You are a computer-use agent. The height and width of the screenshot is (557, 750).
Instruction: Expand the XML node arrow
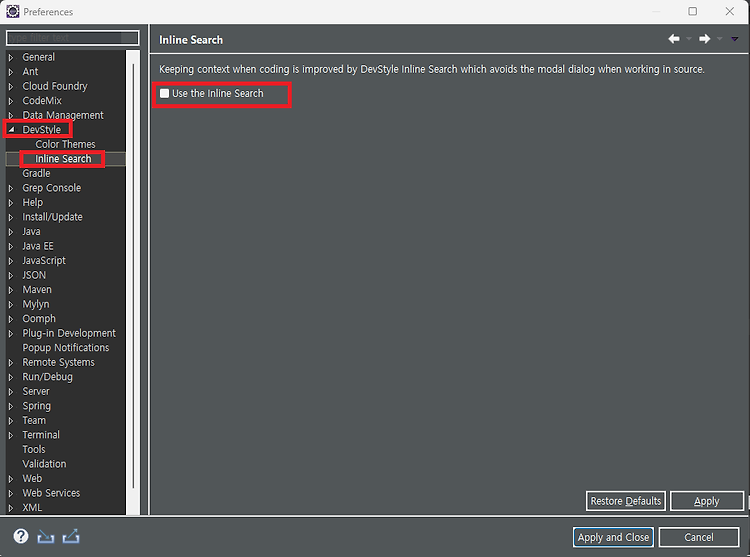pyautogui.click(x=11, y=508)
